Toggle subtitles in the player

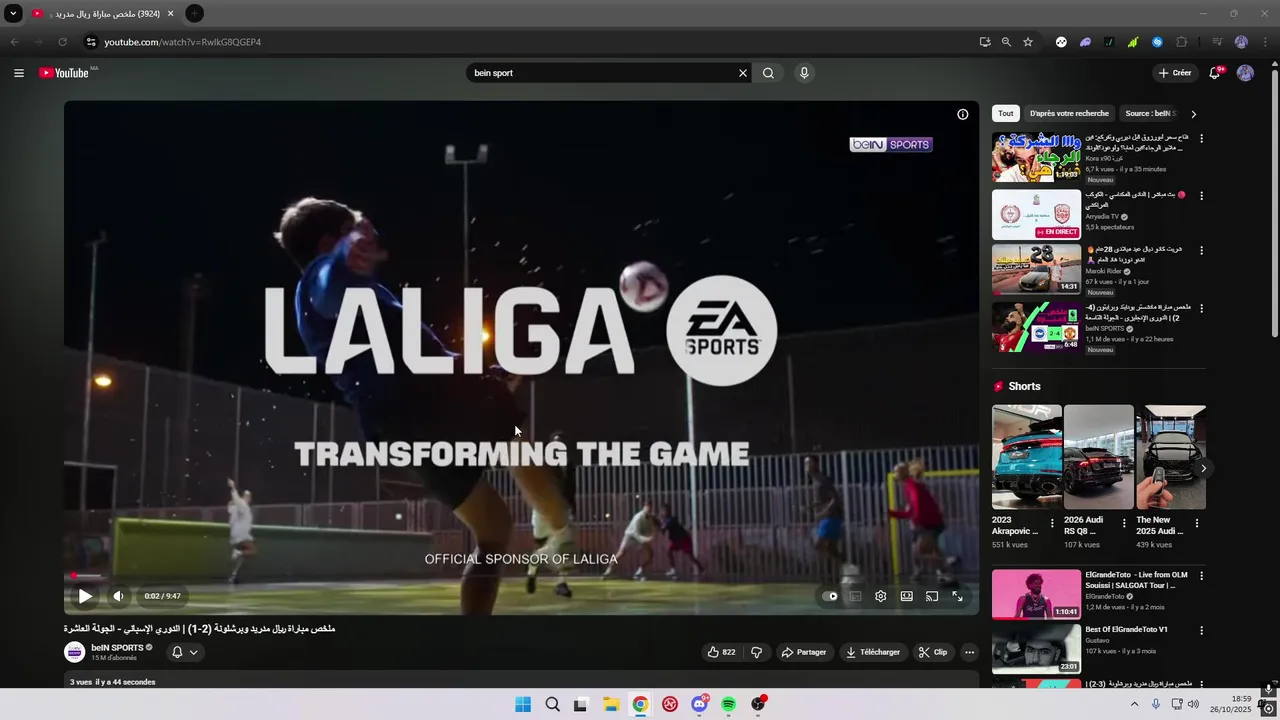[x=856, y=596]
